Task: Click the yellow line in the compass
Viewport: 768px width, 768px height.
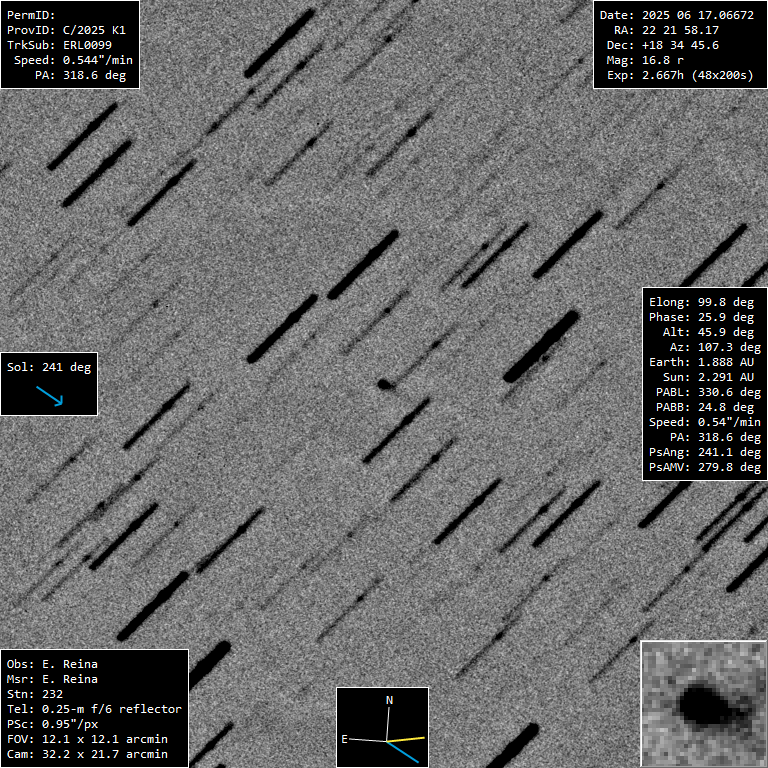Action: pyautogui.click(x=406, y=739)
